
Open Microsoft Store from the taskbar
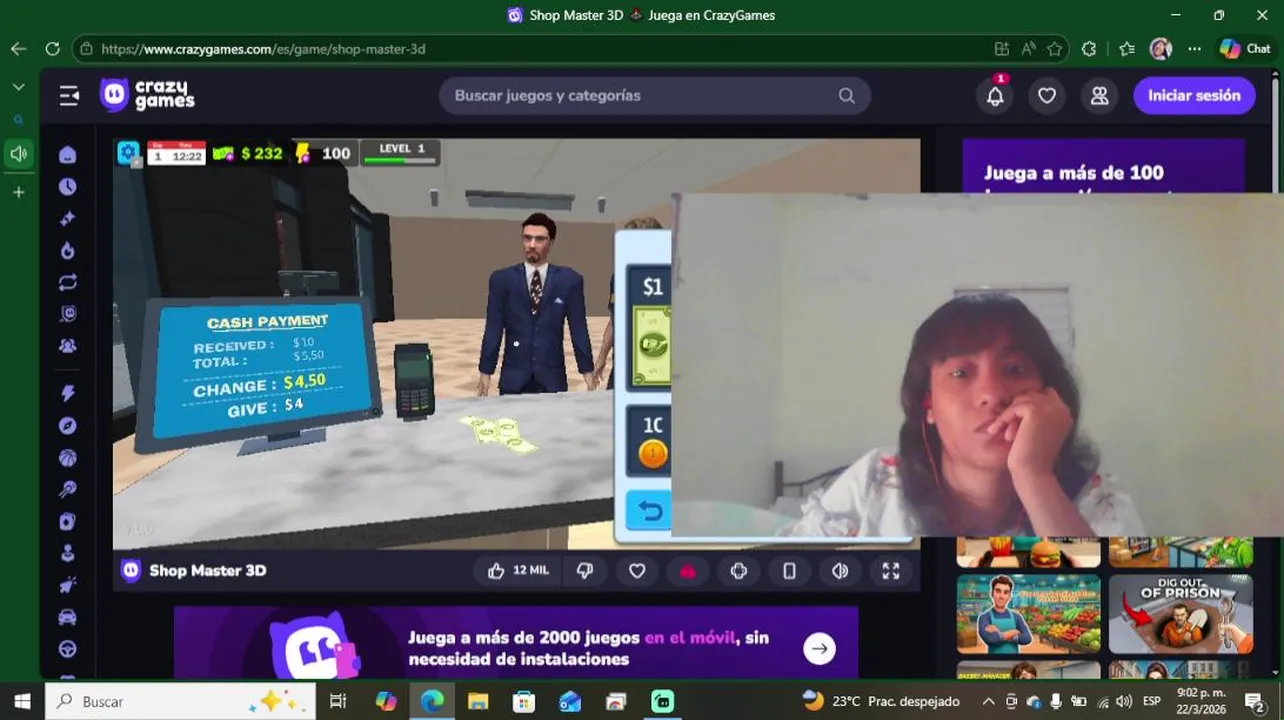[524, 702]
